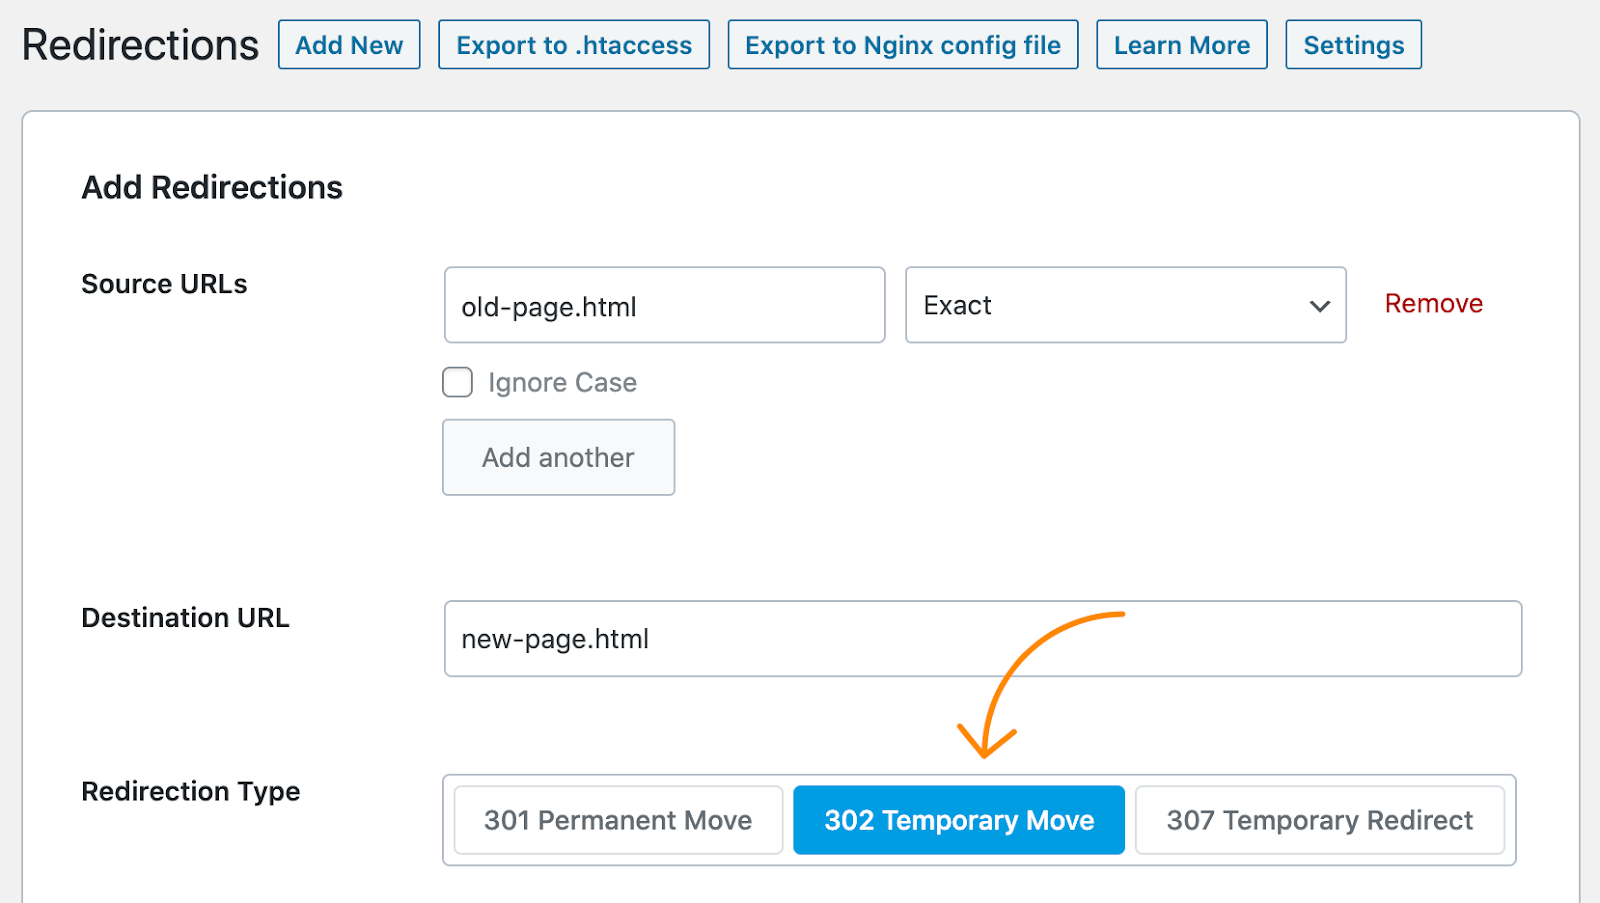Open the Learn More link
The height and width of the screenshot is (903, 1600).
[1181, 45]
